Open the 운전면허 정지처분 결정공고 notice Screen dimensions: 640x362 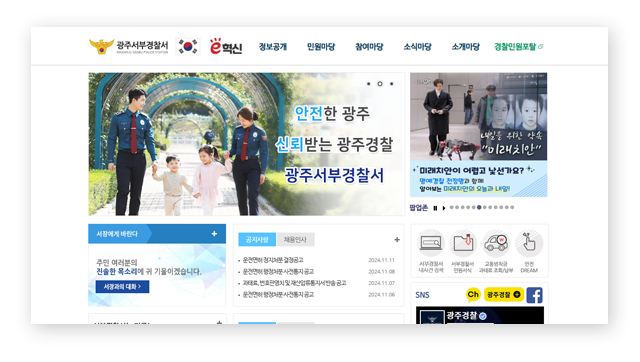273,260
